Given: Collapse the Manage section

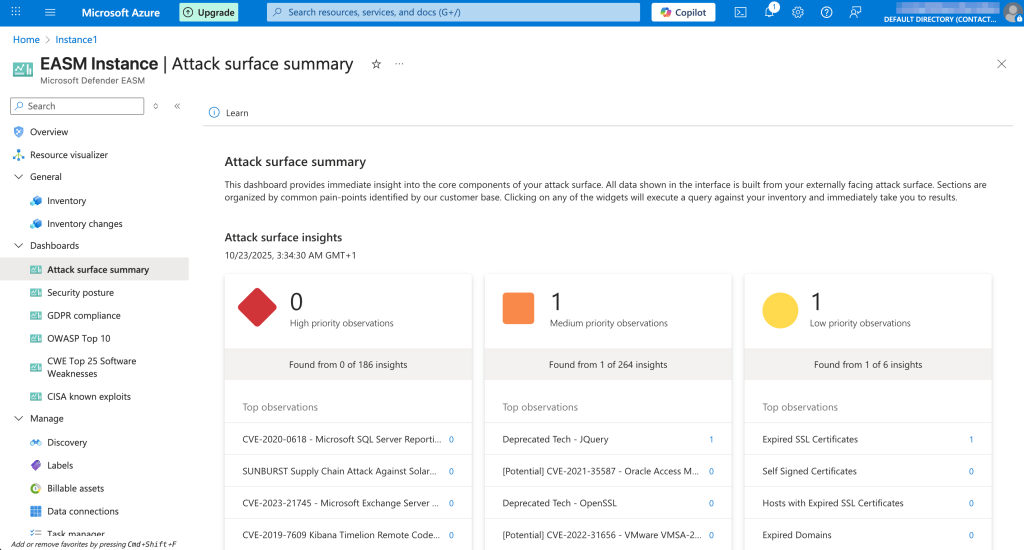Looking at the screenshot, I should (18, 419).
